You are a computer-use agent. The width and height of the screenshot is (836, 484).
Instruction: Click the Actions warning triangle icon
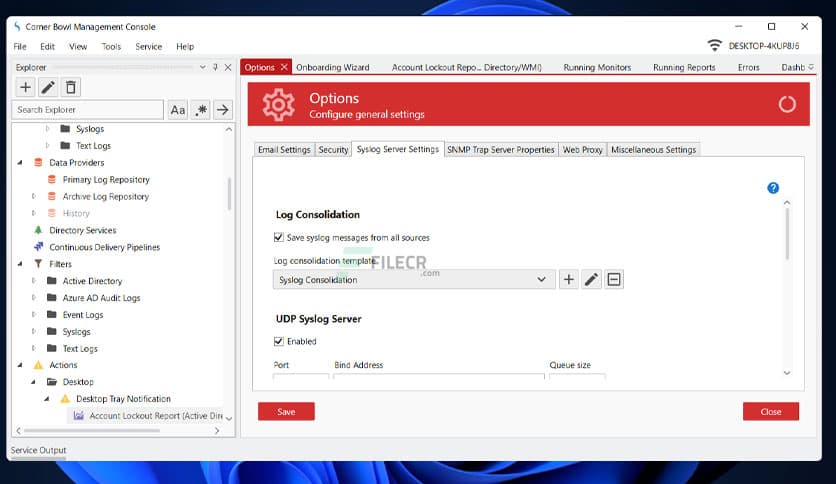coord(38,365)
